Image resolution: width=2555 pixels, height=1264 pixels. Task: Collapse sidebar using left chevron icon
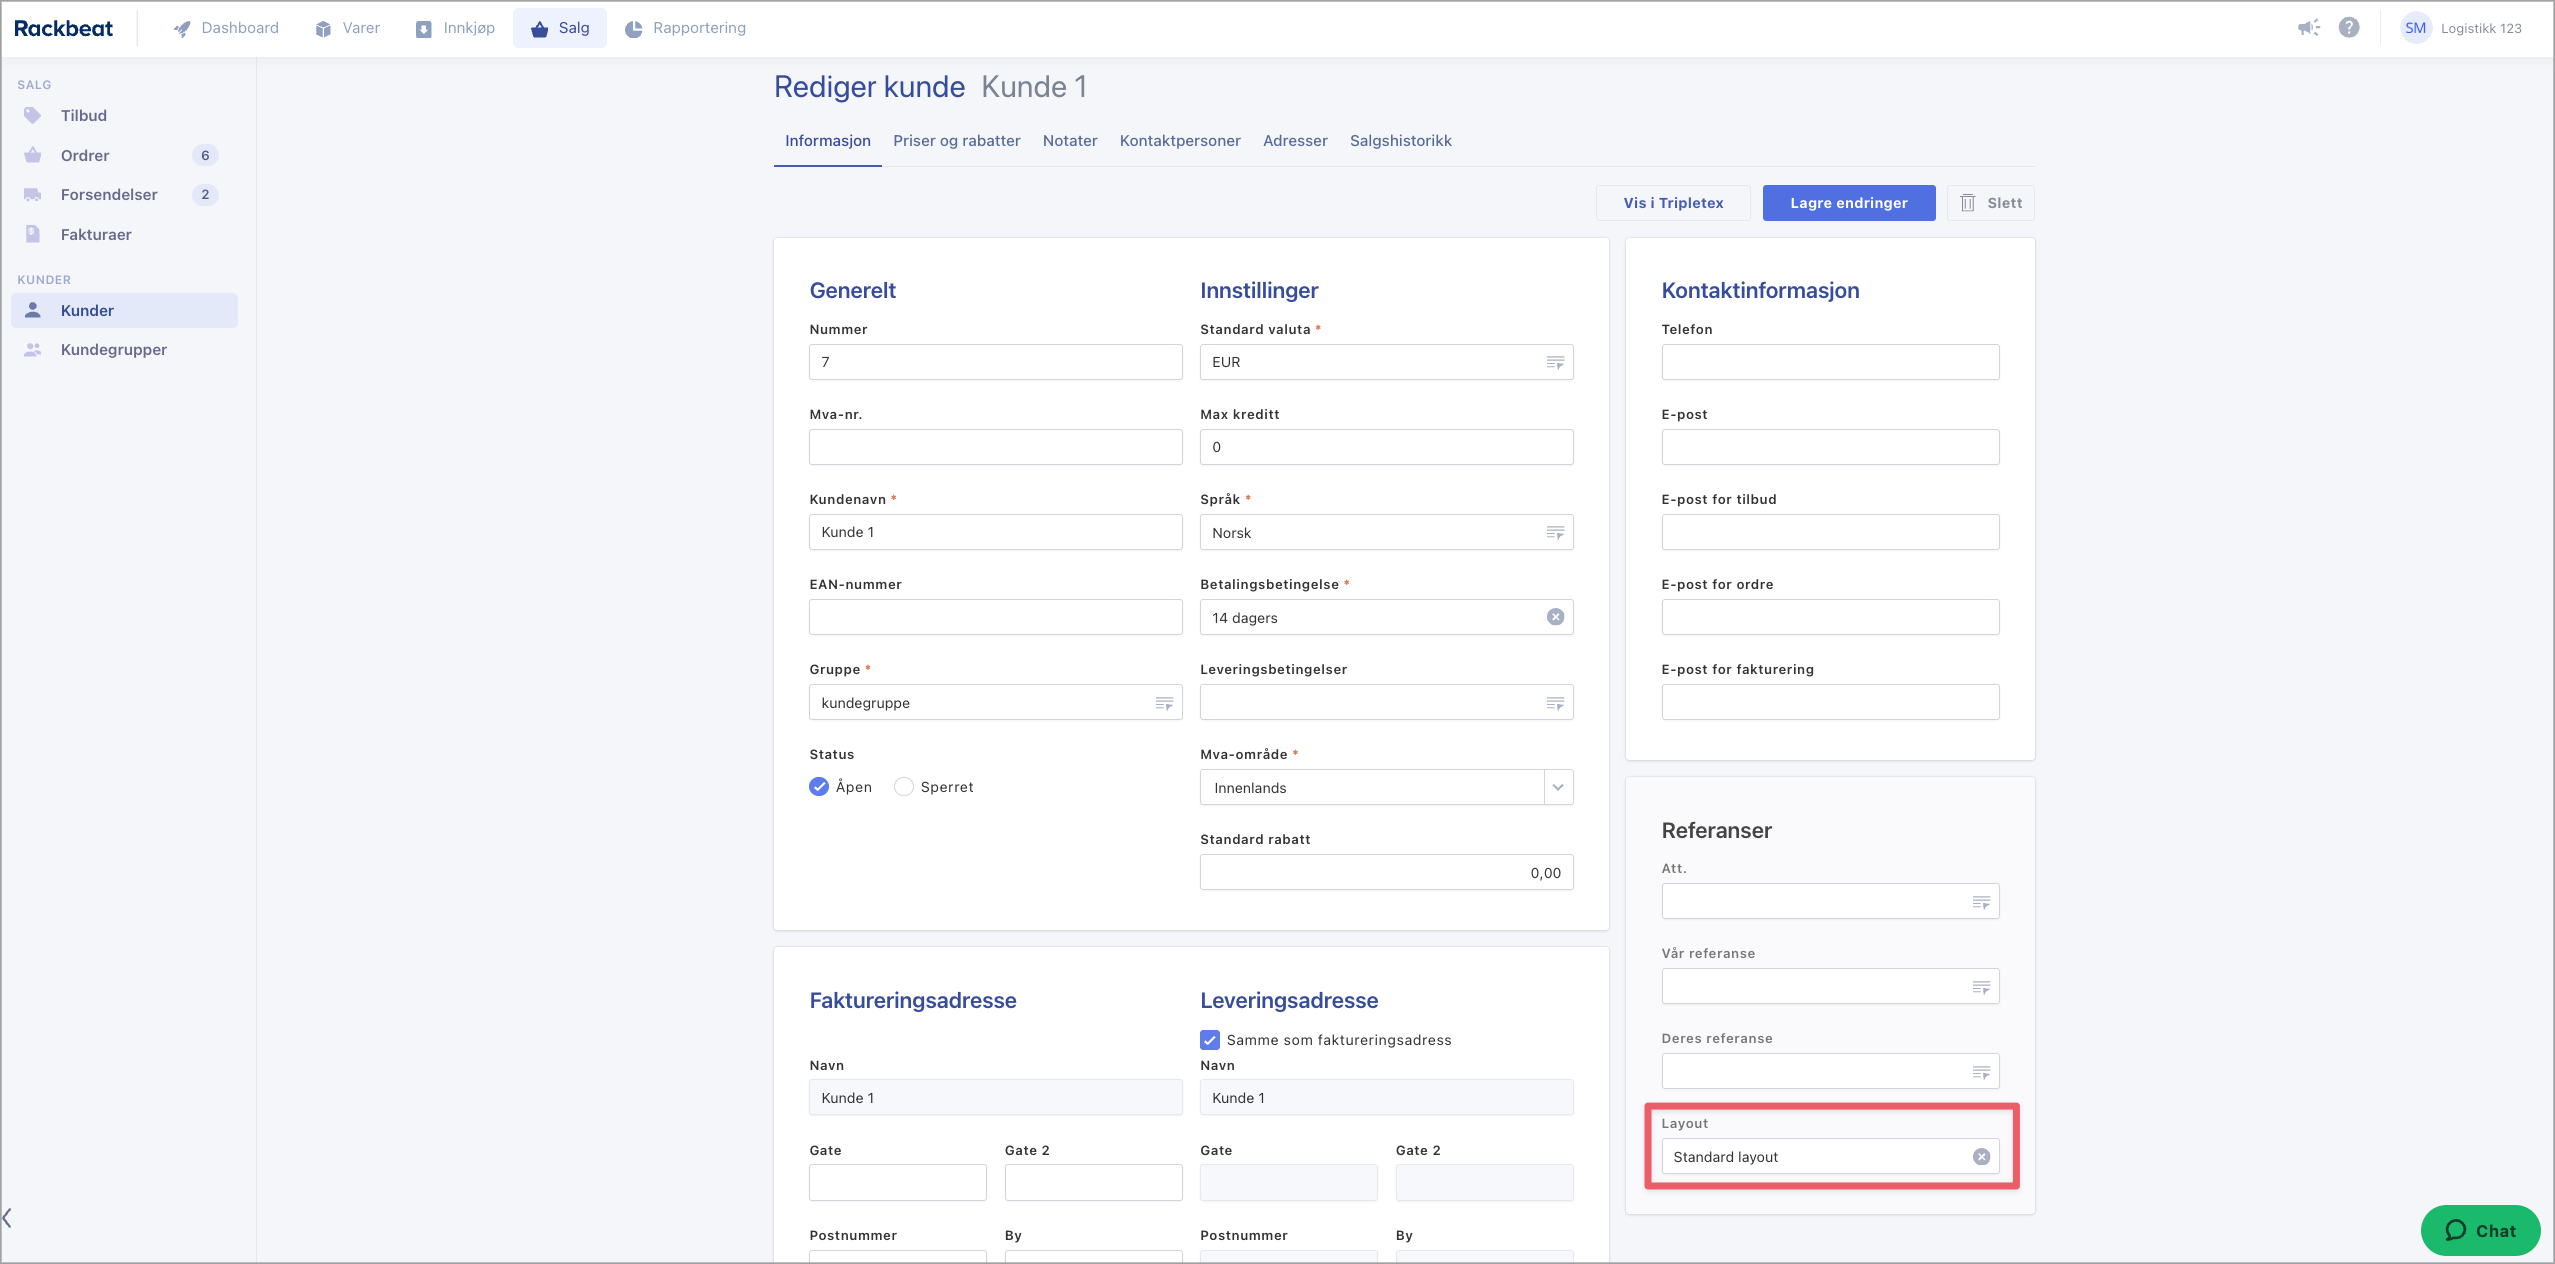(8, 1218)
